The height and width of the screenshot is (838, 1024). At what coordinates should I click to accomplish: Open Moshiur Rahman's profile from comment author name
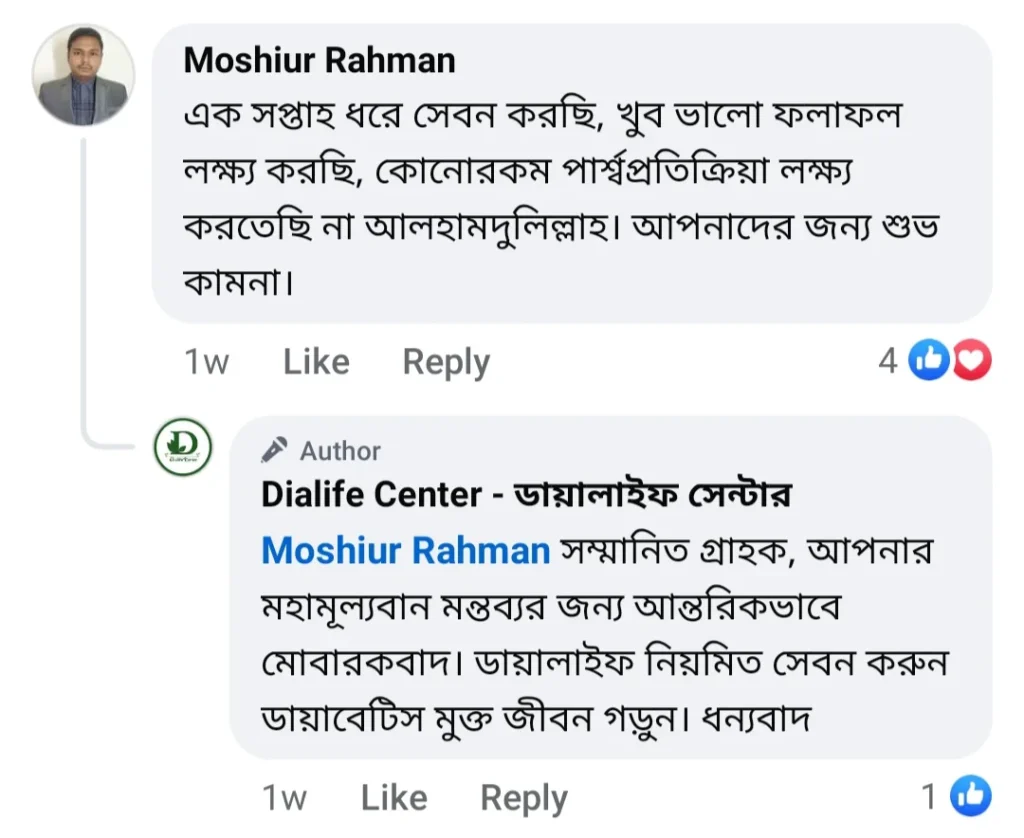pyautogui.click(x=319, y=60)
